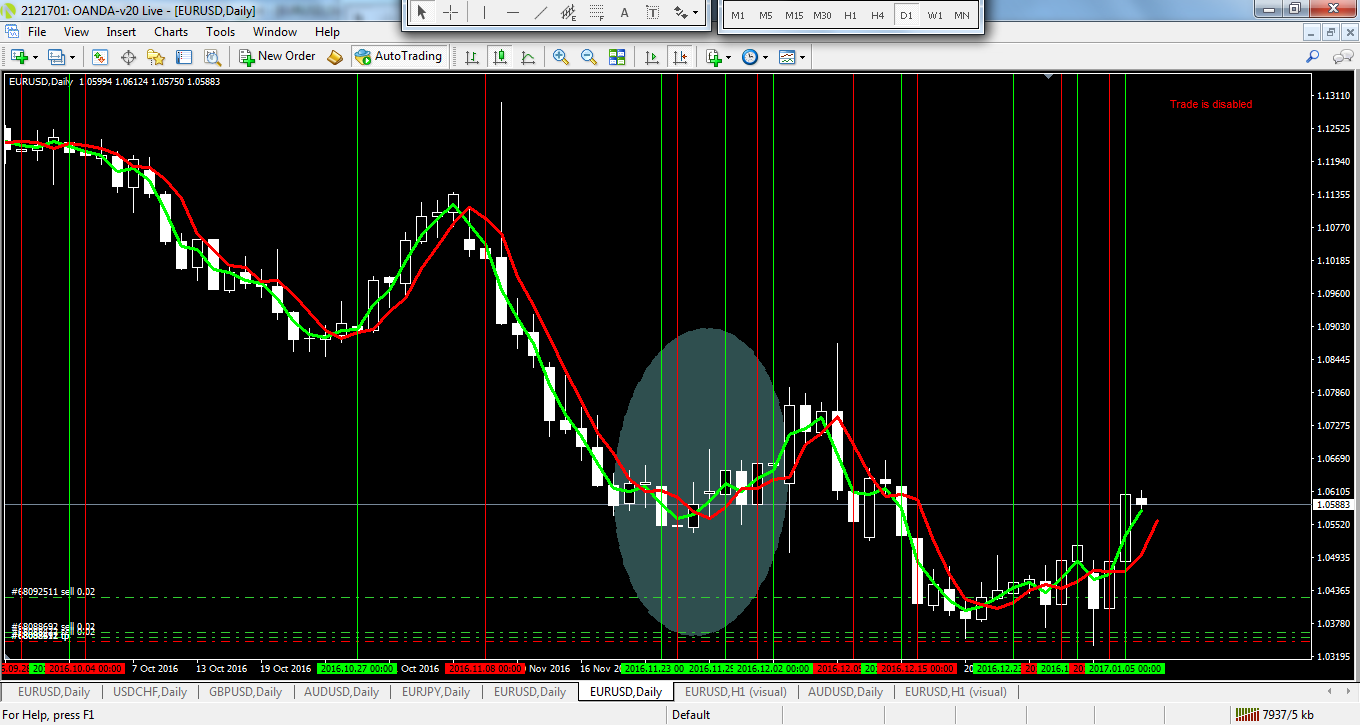
Task: Select the #68092511 sell 0.02 order line
Action: (52, 592)
